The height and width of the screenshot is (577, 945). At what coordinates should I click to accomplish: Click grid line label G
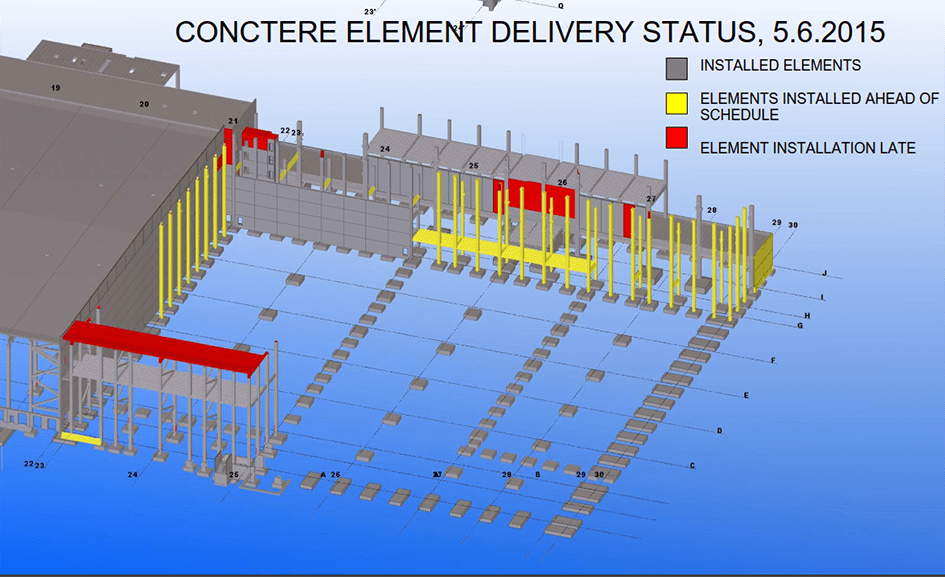pos(800,326)
